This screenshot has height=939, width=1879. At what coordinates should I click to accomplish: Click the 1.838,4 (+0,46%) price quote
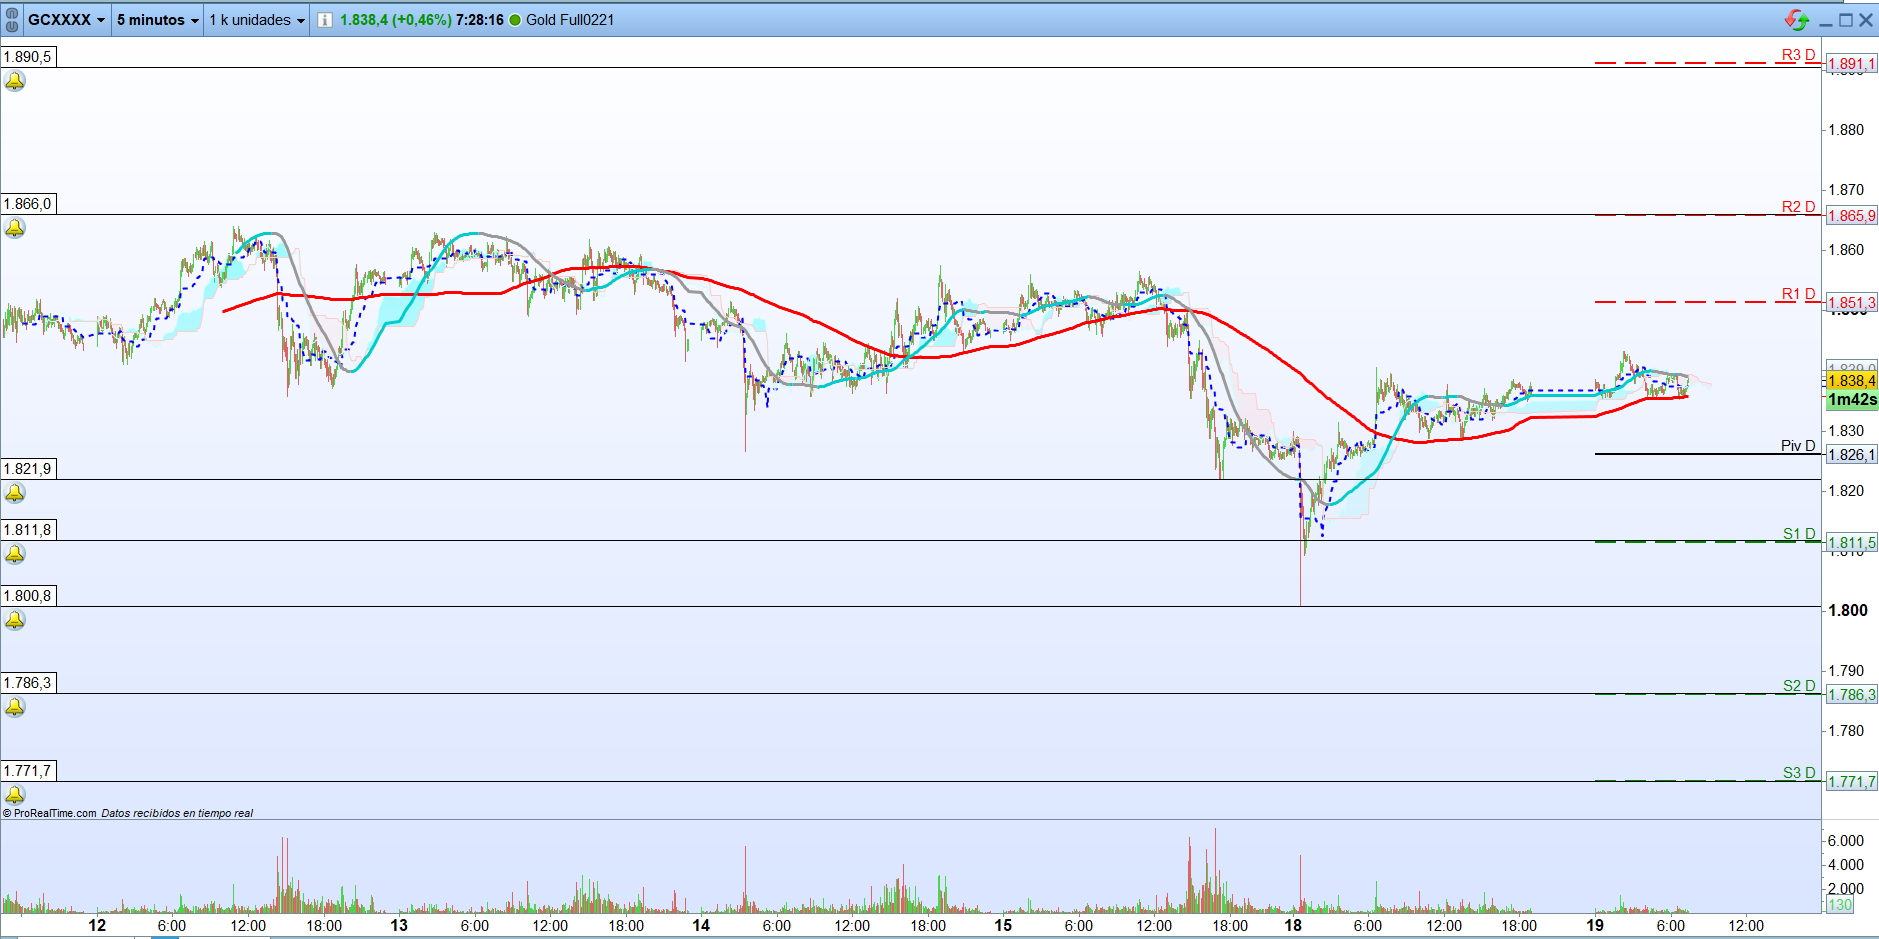tap(395, 20)
